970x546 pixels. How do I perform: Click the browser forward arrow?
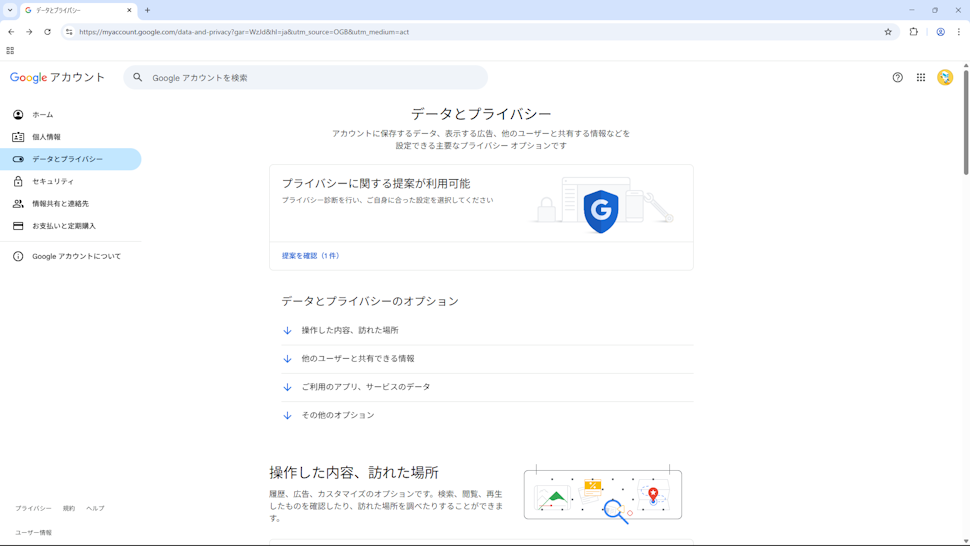(29, 32)
